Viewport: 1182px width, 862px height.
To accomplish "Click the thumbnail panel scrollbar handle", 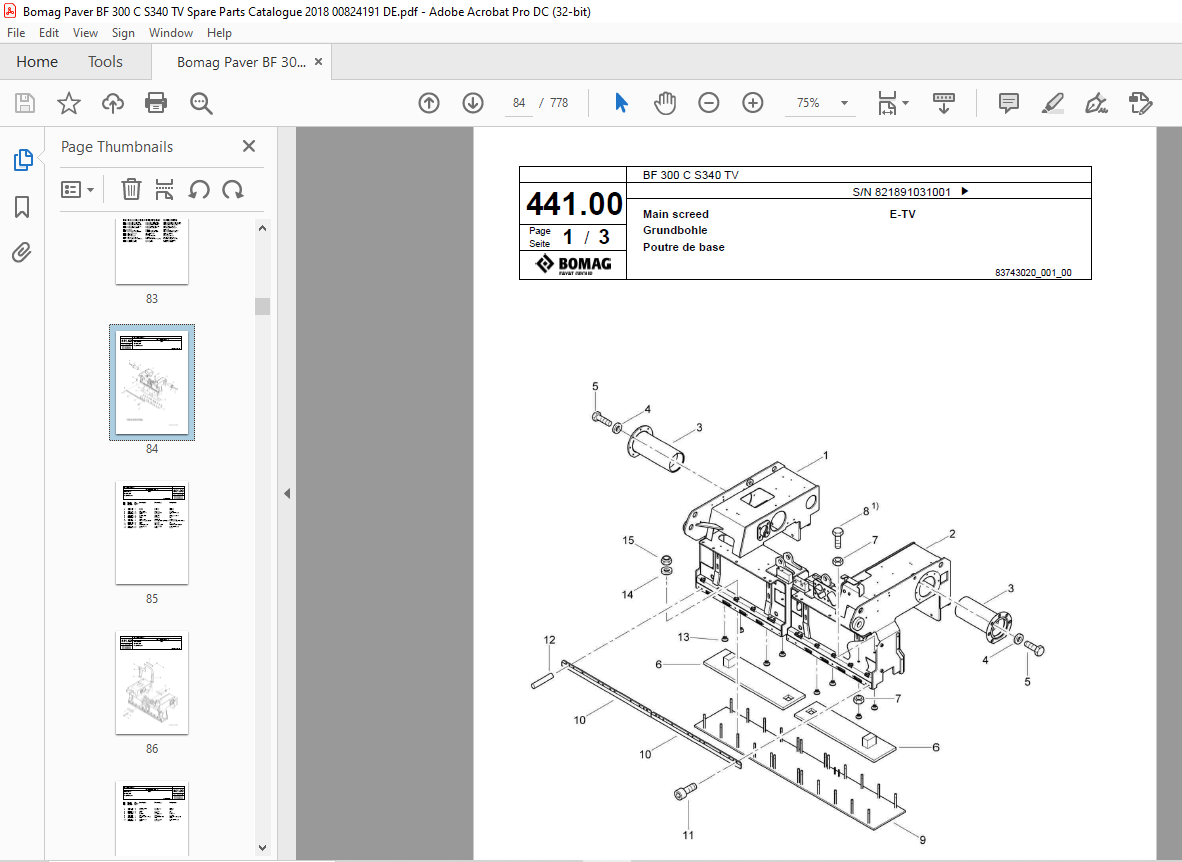I will pyautogui.click(x=262, y=305).
